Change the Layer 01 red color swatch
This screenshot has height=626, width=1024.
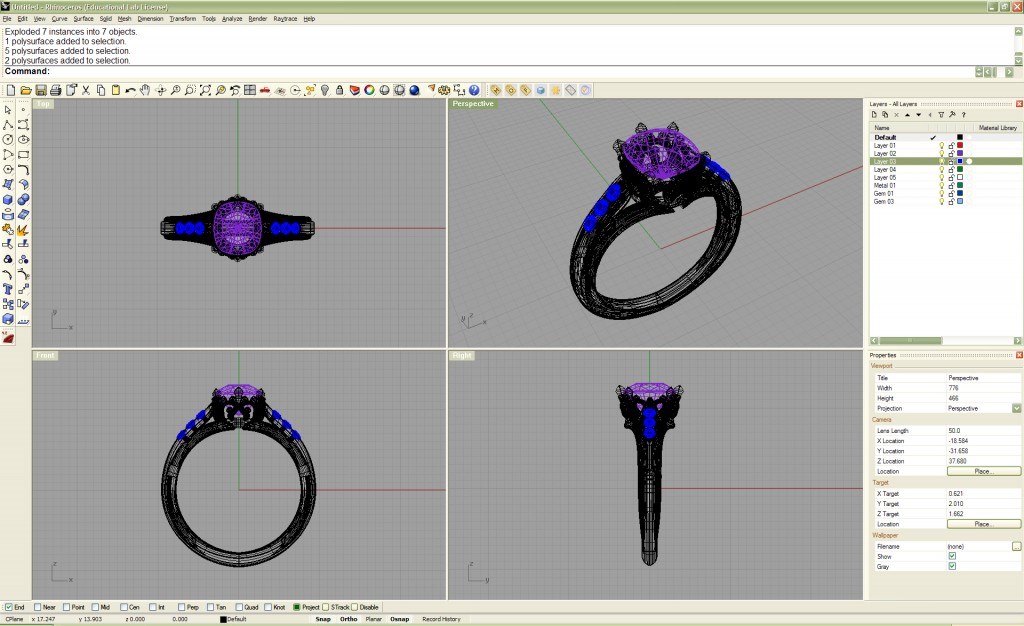coord(960,146)
